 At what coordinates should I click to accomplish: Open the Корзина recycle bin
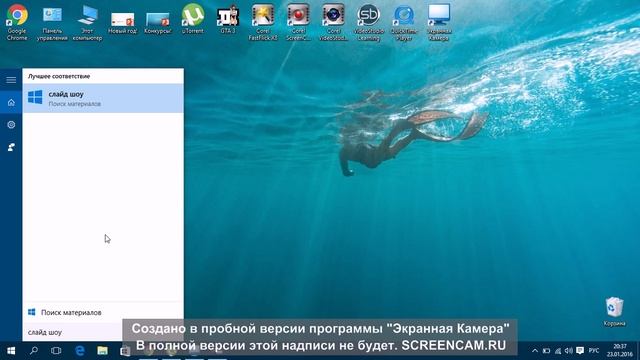tap(614, 311)
